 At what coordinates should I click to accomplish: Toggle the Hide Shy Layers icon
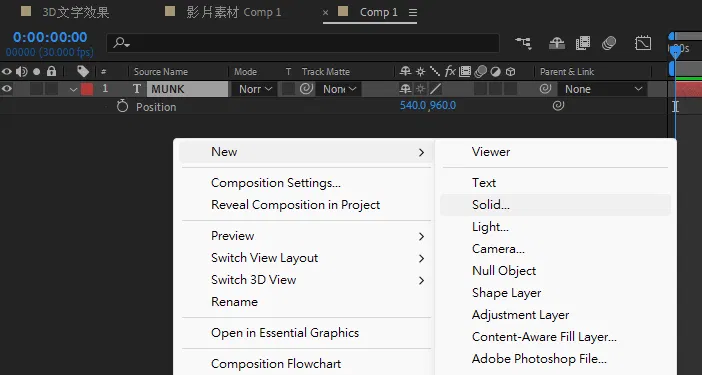pyautogui.click(x=556, y=43)
